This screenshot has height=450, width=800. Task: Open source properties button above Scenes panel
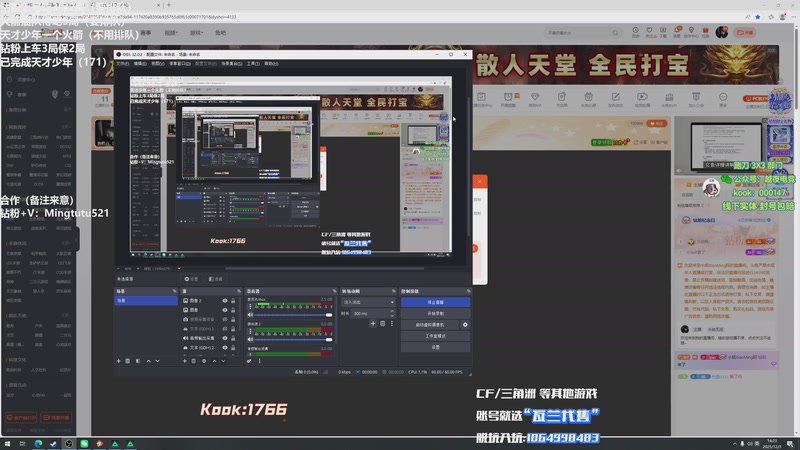tap(191, 279)
